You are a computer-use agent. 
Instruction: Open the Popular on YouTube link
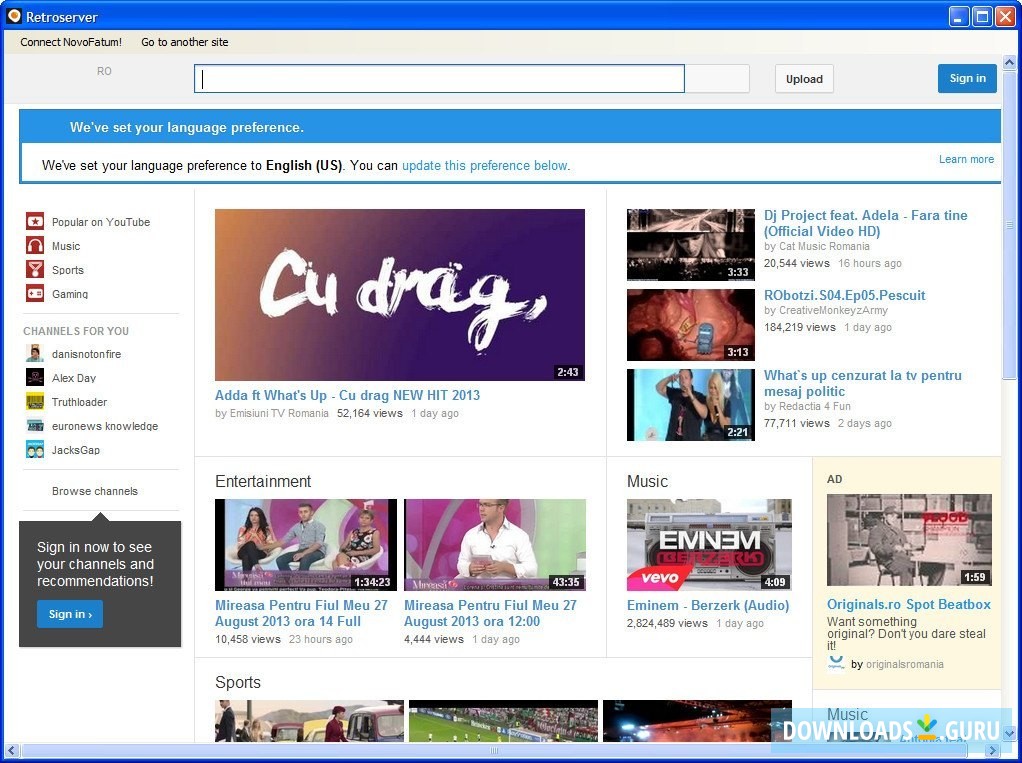[x=101, y=222]
